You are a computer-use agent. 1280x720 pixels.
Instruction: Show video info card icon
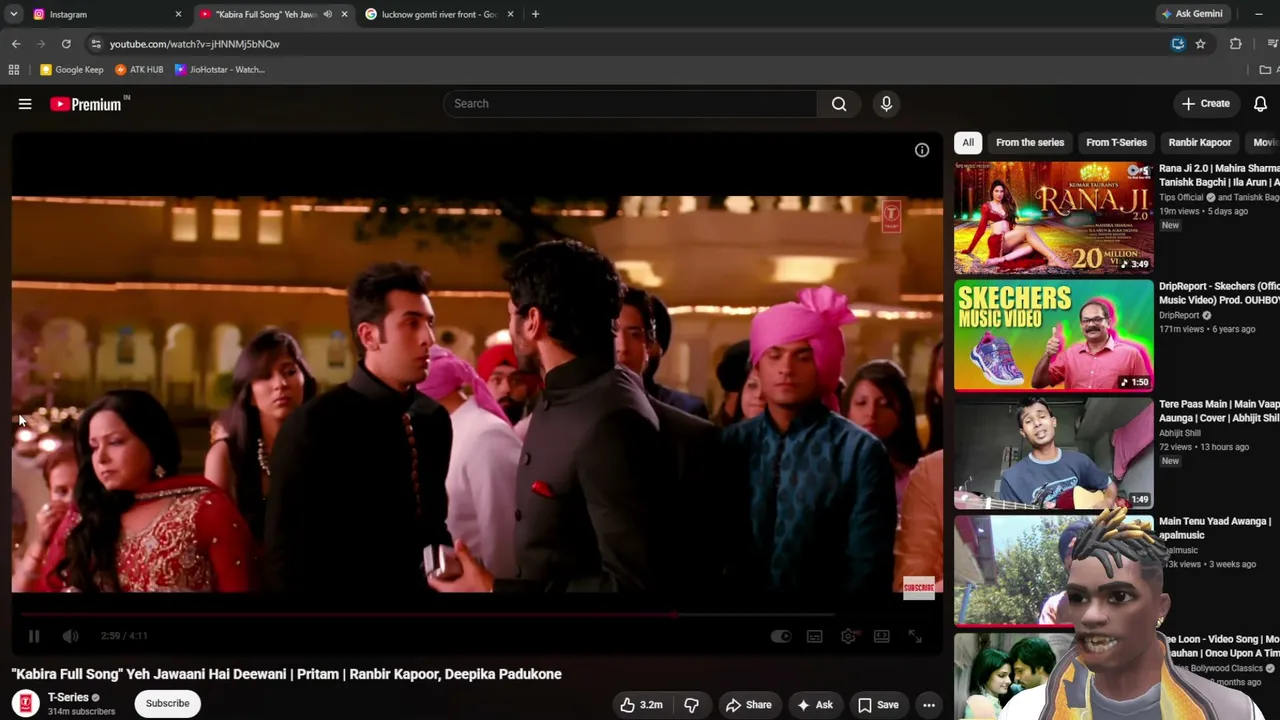922,151
